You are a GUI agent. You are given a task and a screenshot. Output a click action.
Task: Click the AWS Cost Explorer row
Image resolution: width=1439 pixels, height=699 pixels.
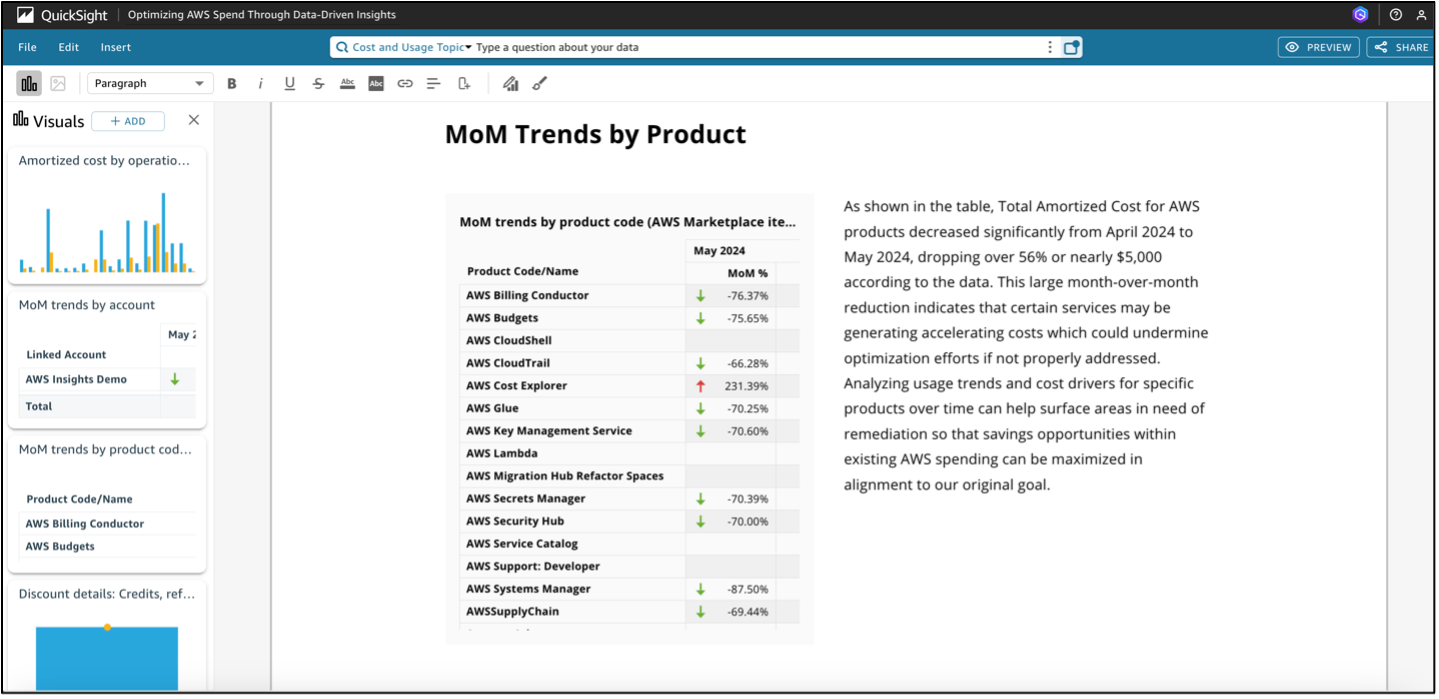pyautogui.click(x=630, y=385)
